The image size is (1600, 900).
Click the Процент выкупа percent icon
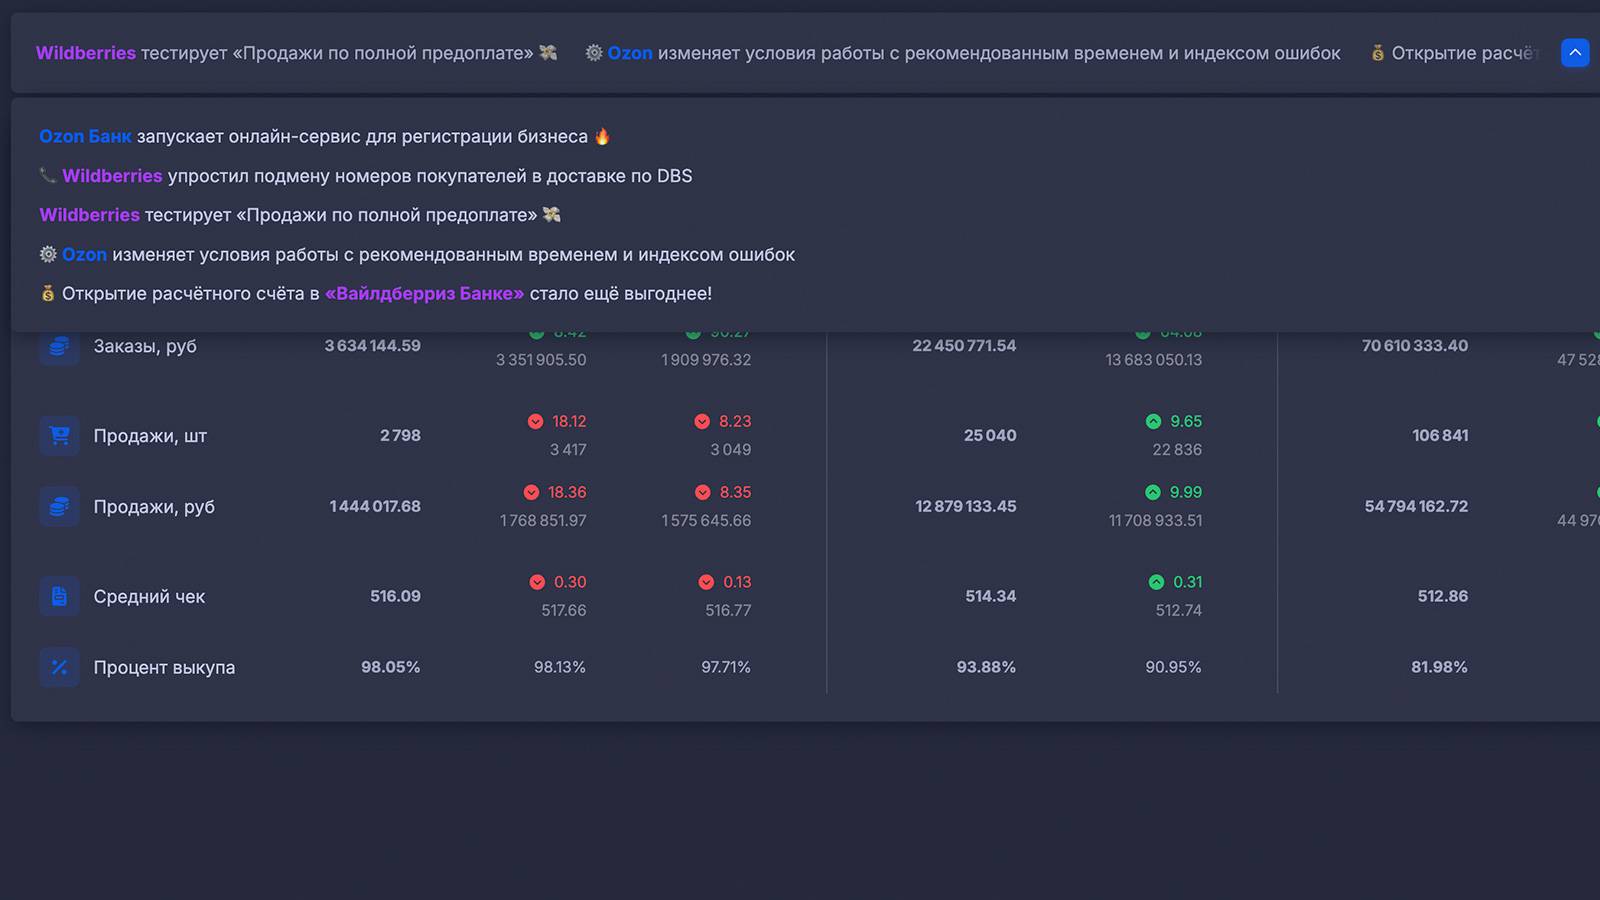click(x=59, y=667)
